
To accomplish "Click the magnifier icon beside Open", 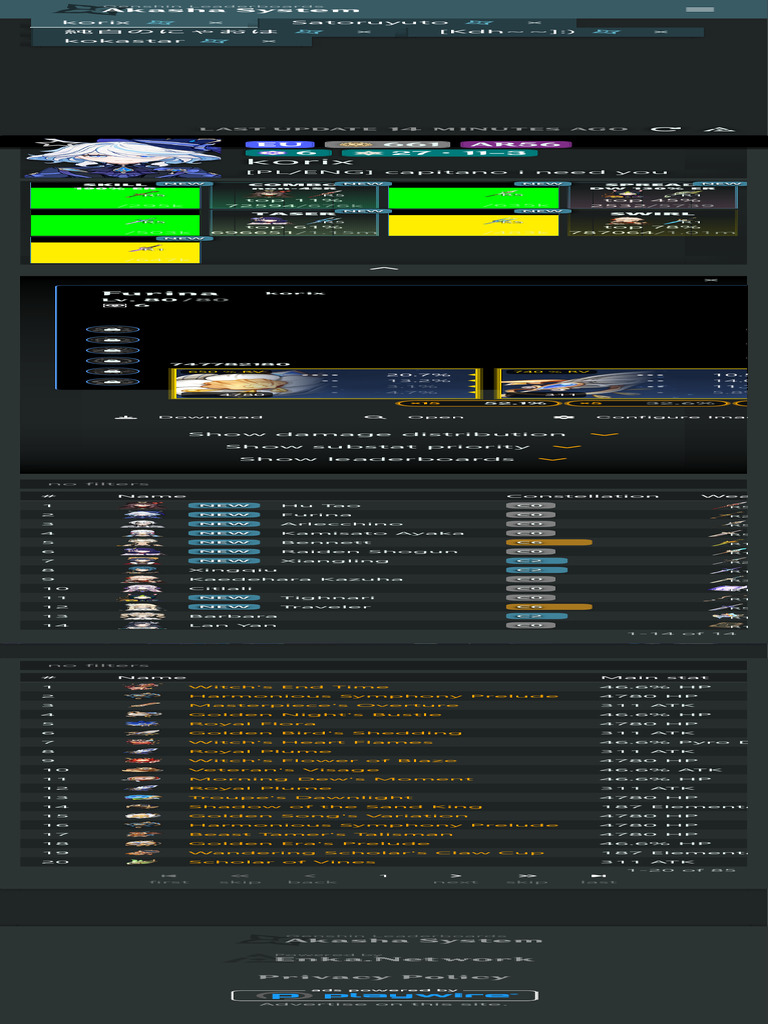I will point(375,417).
